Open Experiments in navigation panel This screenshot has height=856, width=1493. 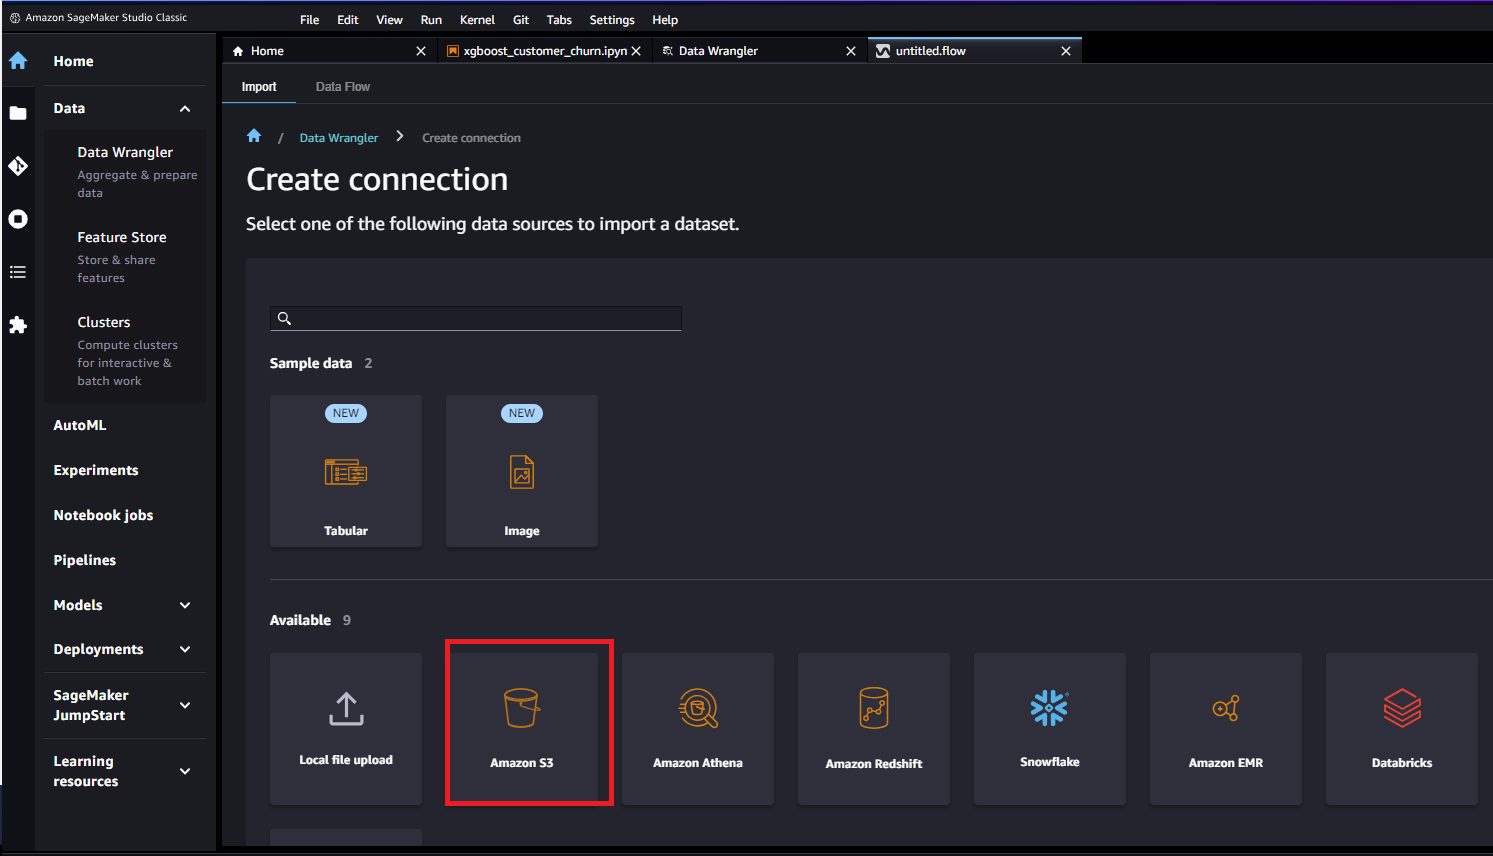click(x=96, y=470)
